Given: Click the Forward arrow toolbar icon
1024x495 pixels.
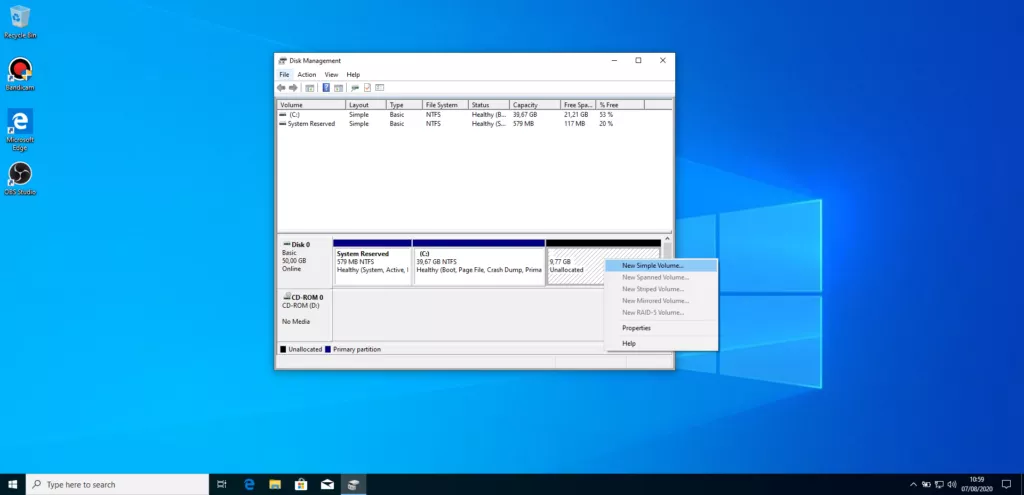Looking at the screenshot, I should 293,88.
